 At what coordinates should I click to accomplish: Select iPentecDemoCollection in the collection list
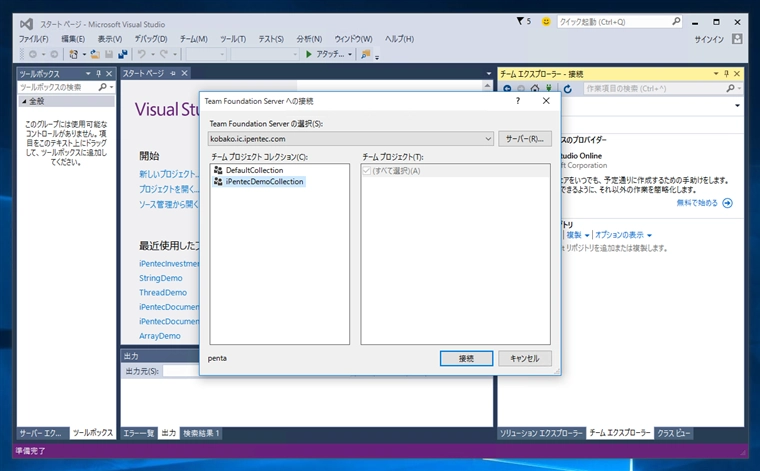264,182
